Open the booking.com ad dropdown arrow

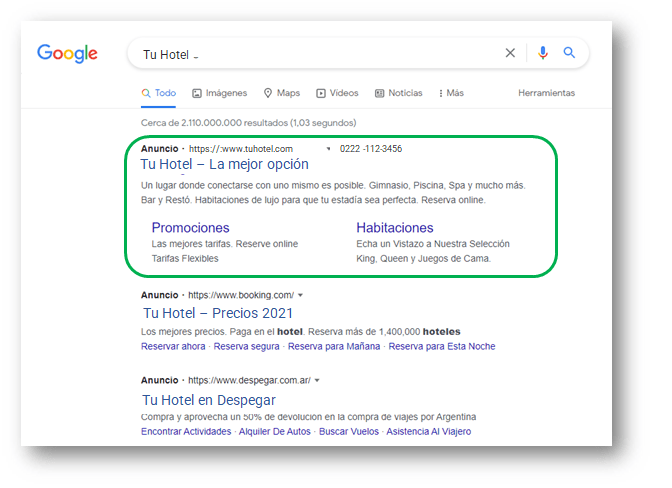[300, 295]
